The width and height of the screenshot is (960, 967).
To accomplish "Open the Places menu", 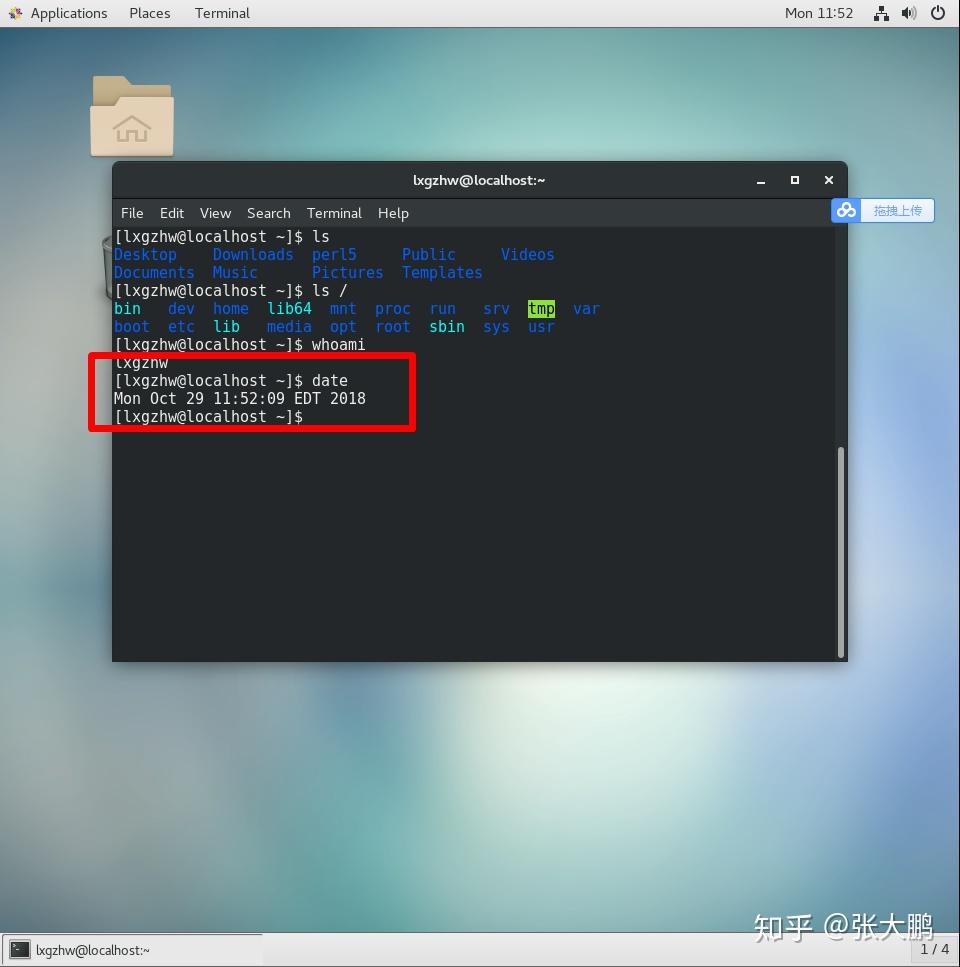I will pos(149,13).
